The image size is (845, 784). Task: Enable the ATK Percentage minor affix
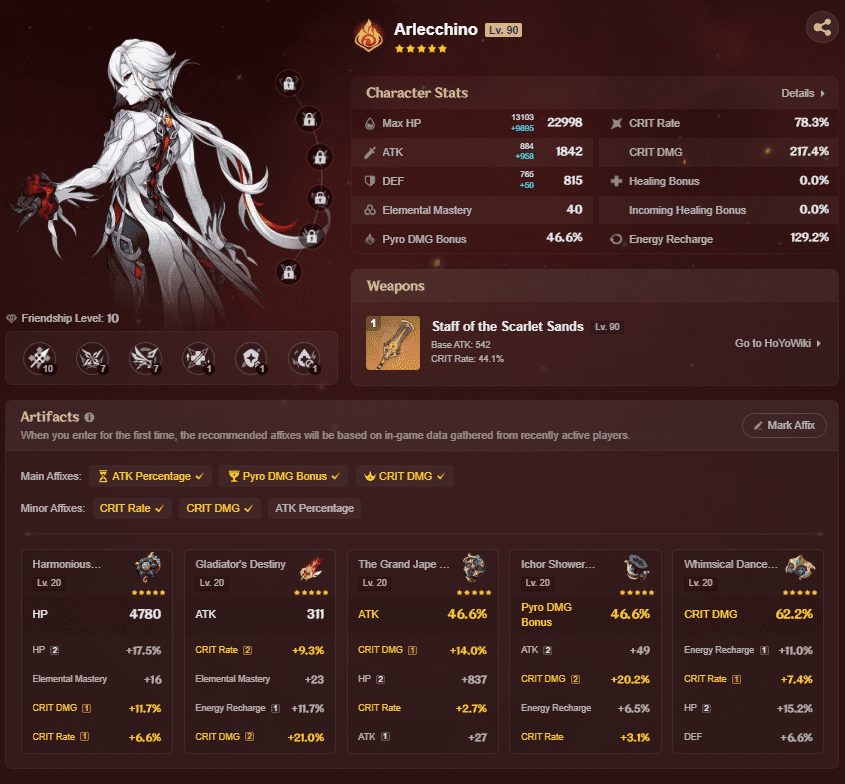[x=314, y=508]
